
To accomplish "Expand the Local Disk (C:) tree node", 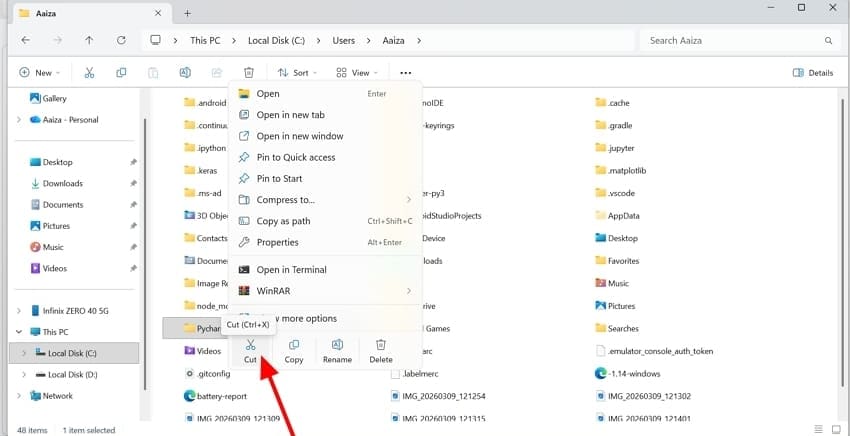I will click(x=24, y=354).
